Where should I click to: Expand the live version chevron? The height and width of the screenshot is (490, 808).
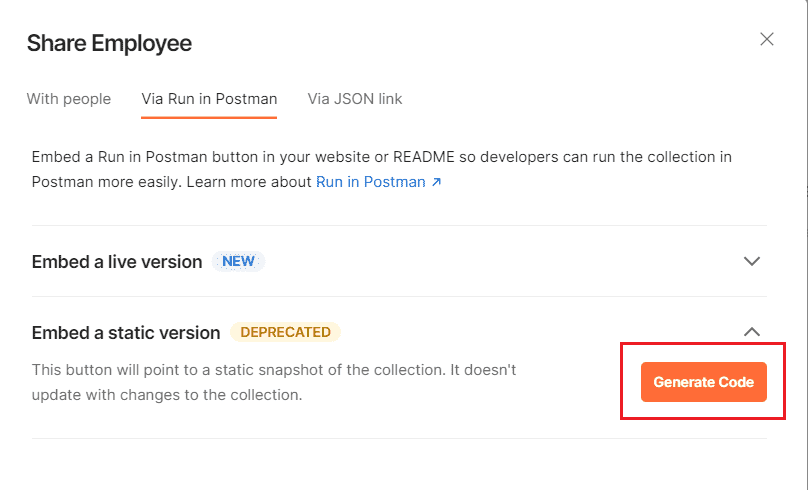(752, 261)
